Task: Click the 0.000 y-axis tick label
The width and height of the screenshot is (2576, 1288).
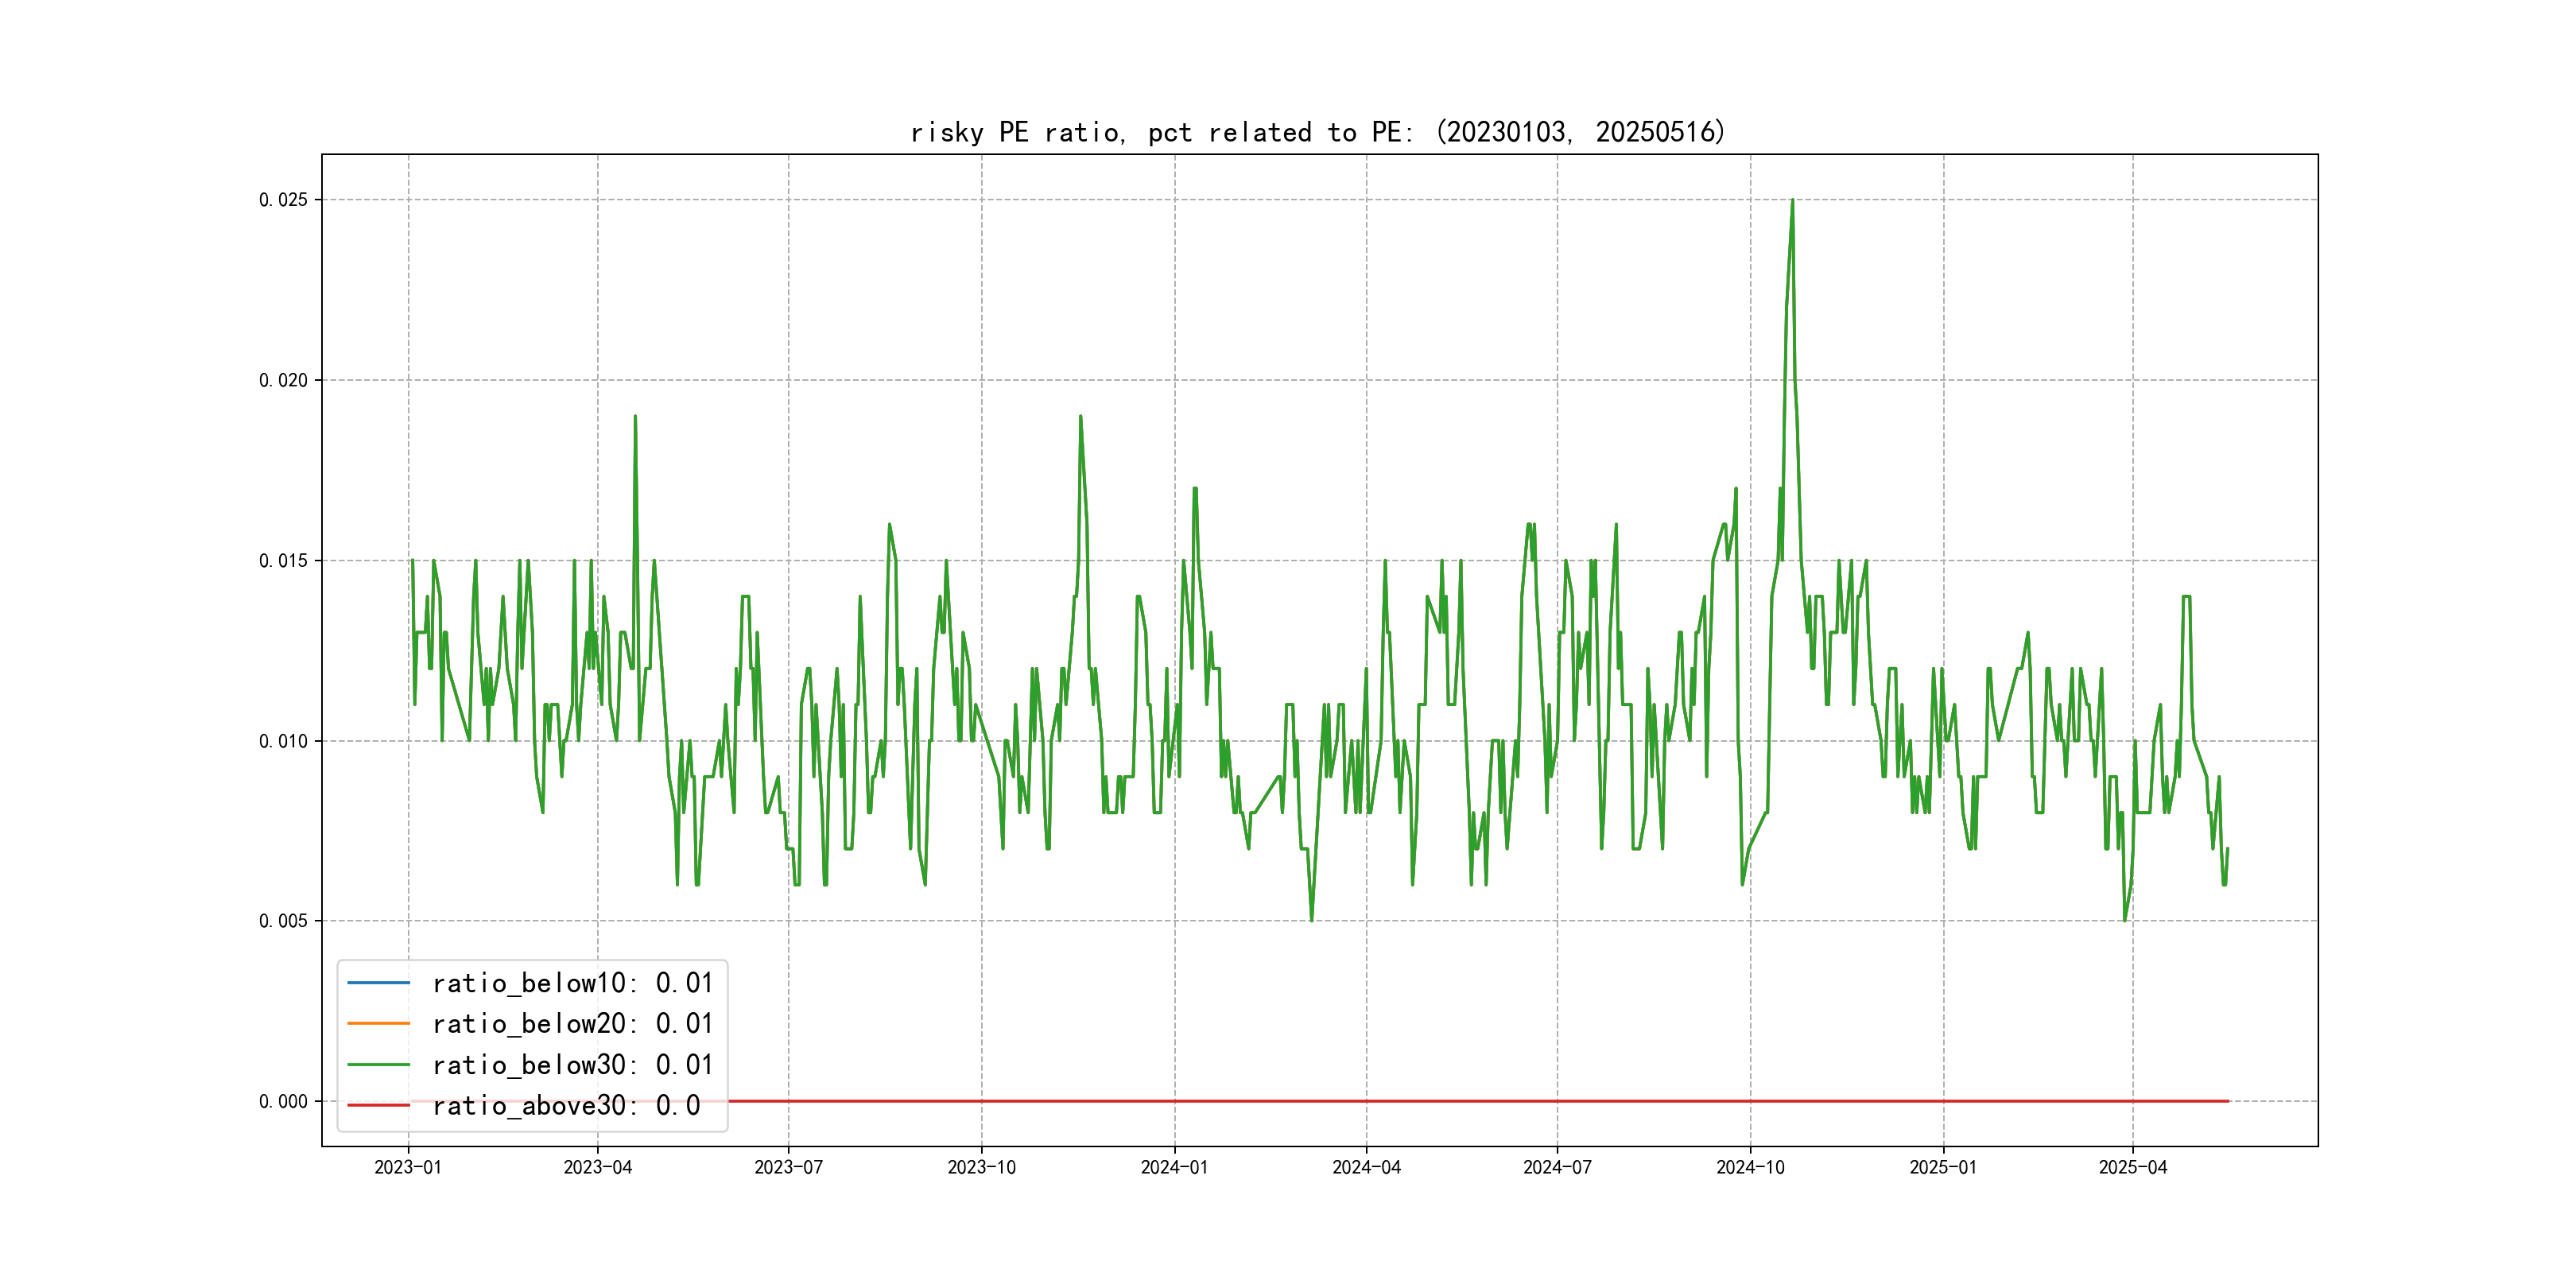Action: 283,1101
